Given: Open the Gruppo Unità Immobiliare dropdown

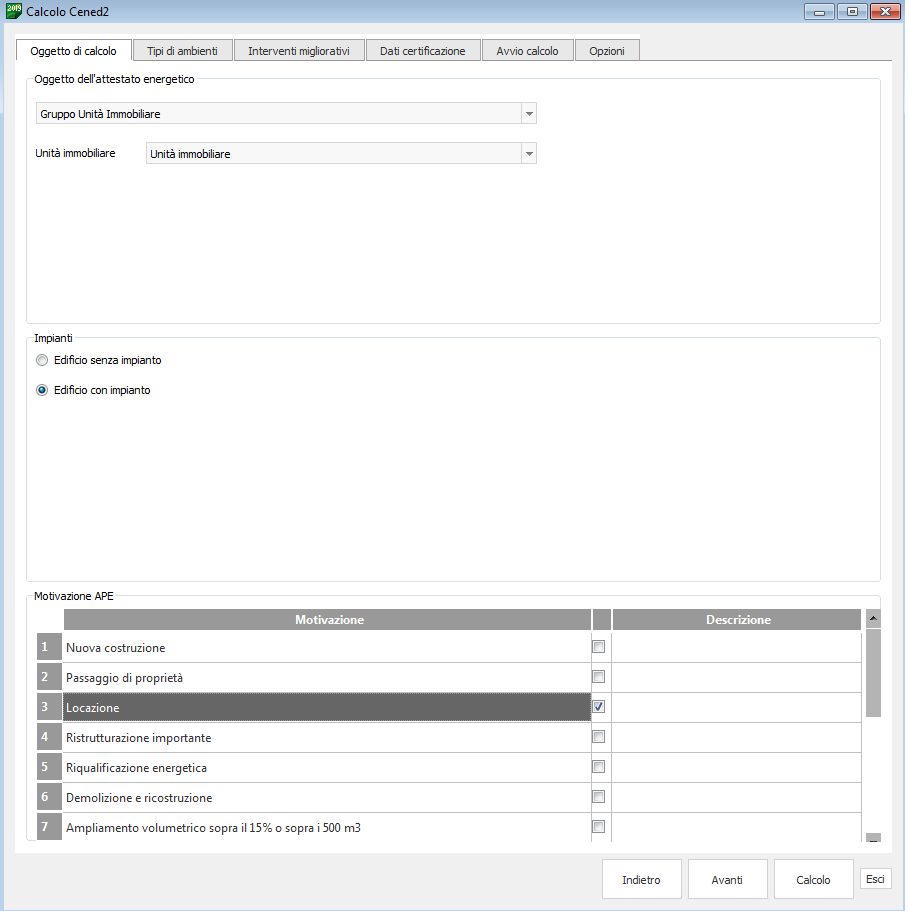Looking at the screenshot, I should (529, 114).
